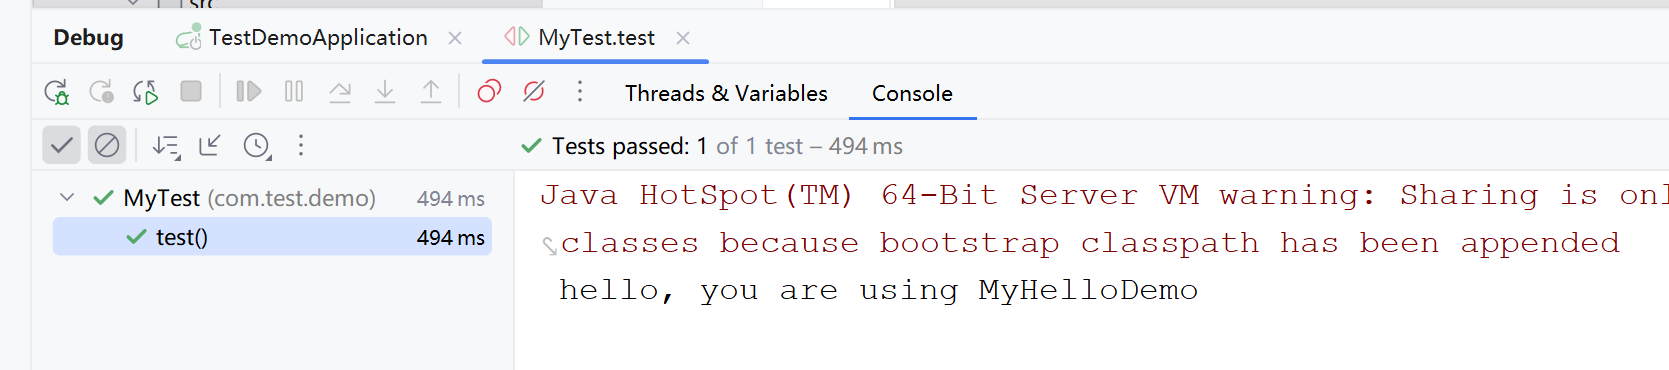
Task: Click the Step Over icon
Action: pyautogui.click(x=340, y=92)
